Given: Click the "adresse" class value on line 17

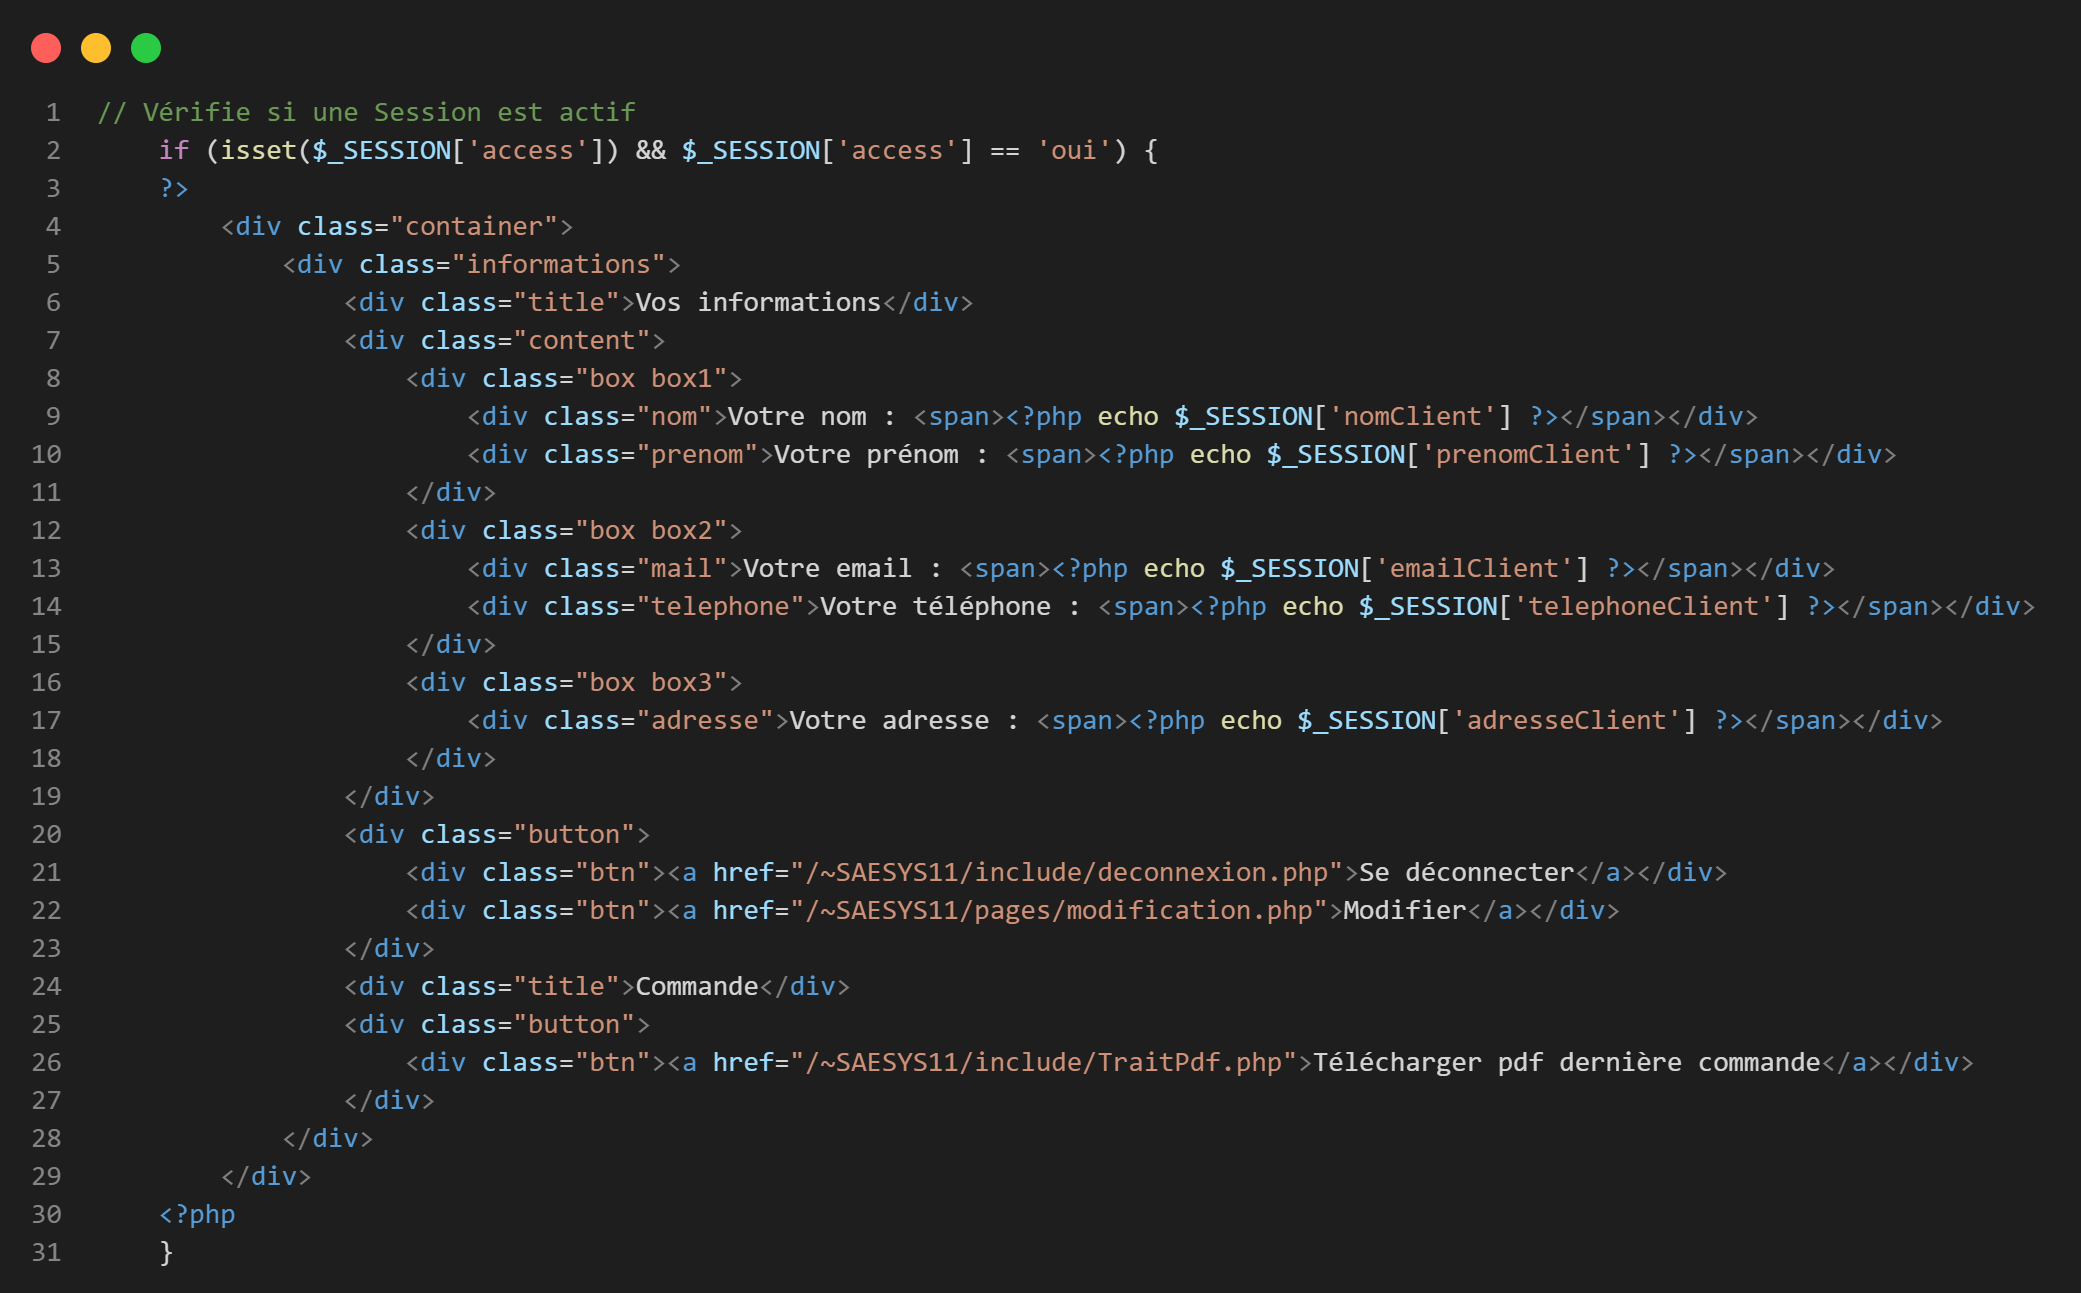Looking at the screenshot, I should [x=705, y=720].
